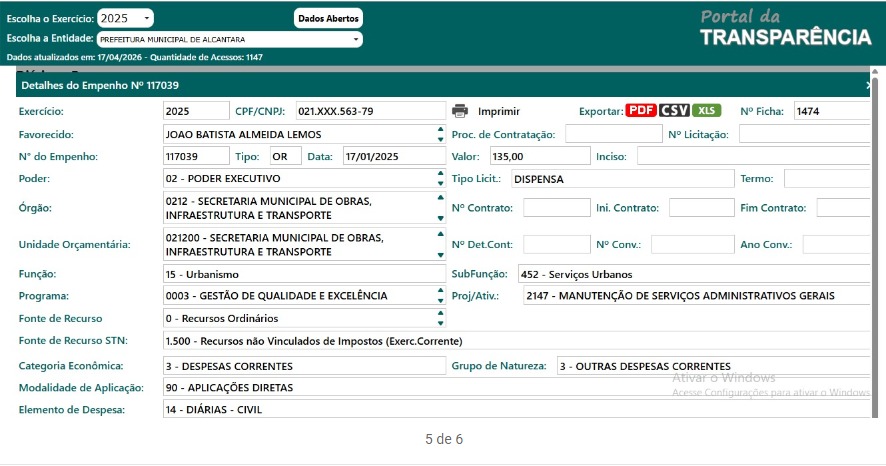Open the Exercício year dropdown showing 2025
Image resolution: width=886 pixels, height=466 pixels.
[x=126, y=19]
